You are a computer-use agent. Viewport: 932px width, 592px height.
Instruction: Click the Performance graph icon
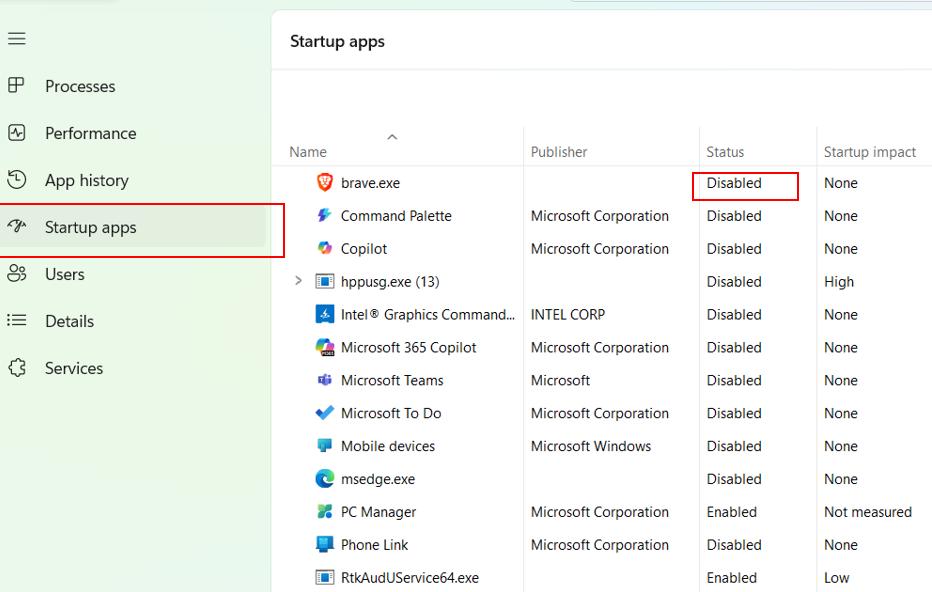[17, 133]
